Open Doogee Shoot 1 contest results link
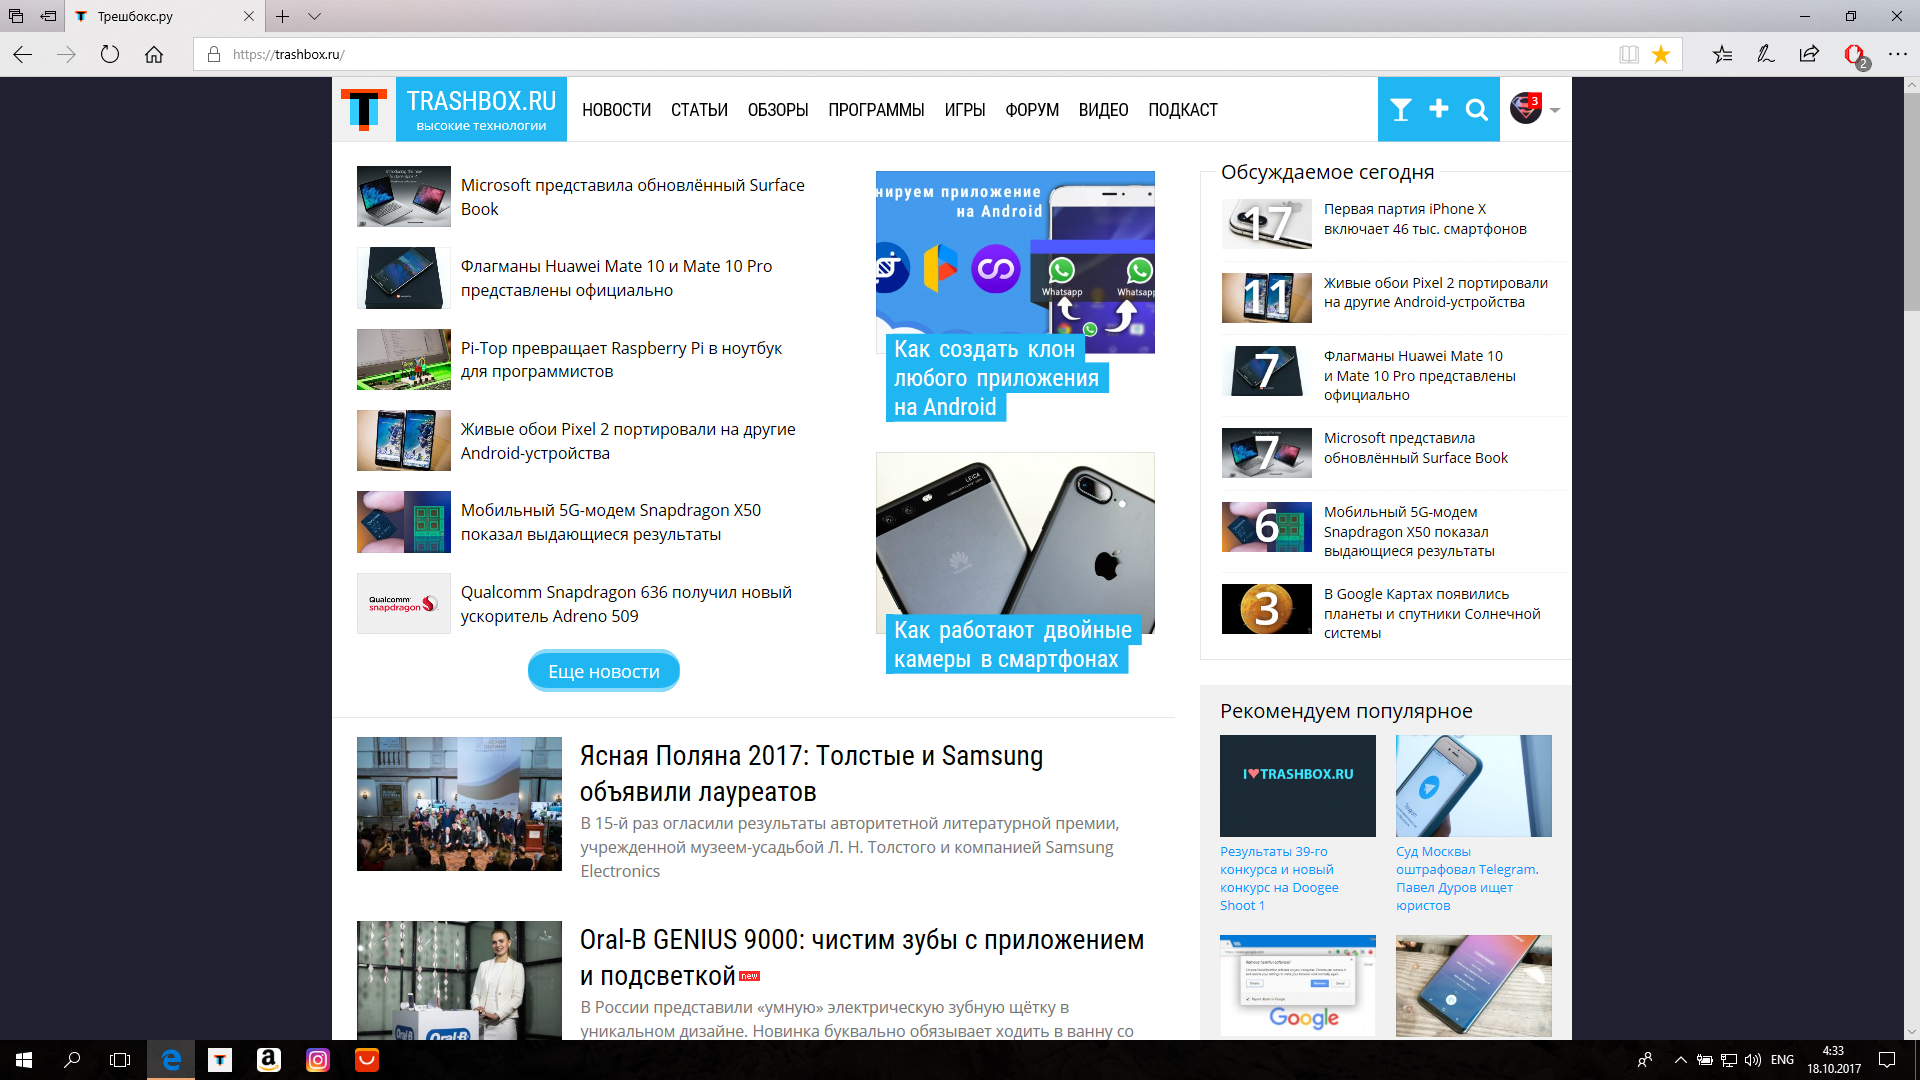The height and width of the screenshot is (1080, 1920). coord(1279,878)
